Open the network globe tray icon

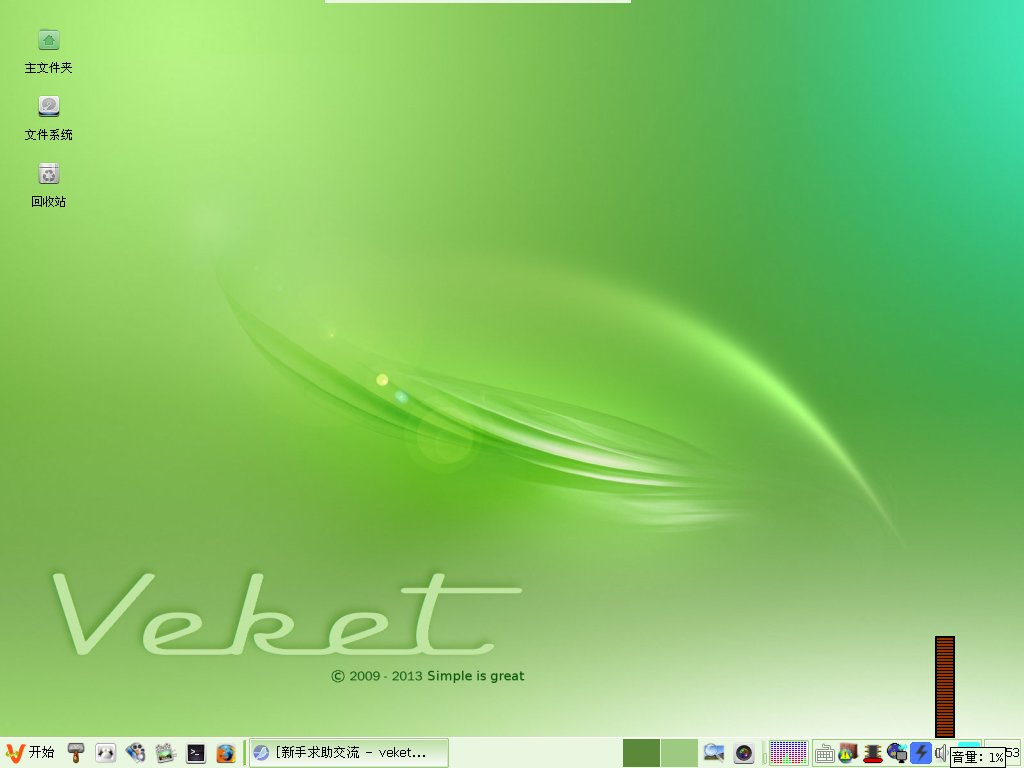coord(897,753)
